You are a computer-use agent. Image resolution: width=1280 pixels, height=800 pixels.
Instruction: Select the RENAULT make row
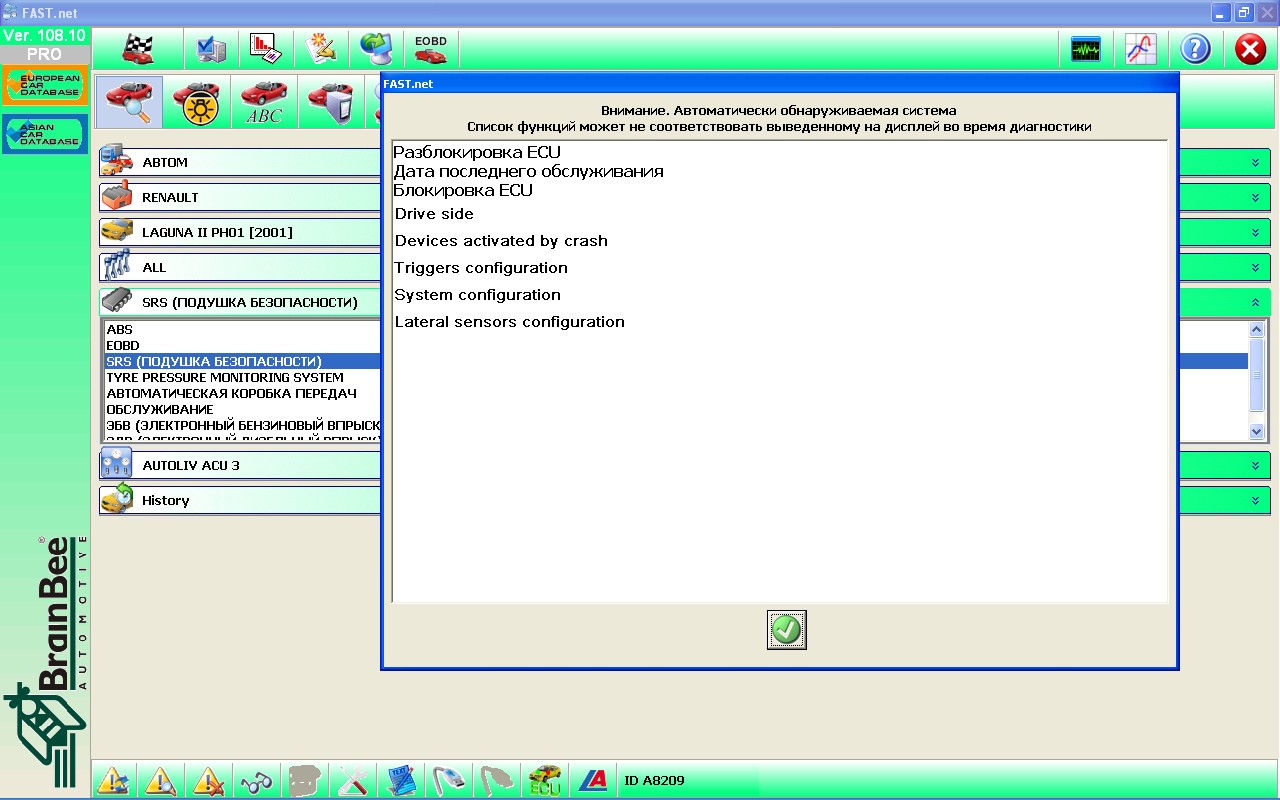240,197
